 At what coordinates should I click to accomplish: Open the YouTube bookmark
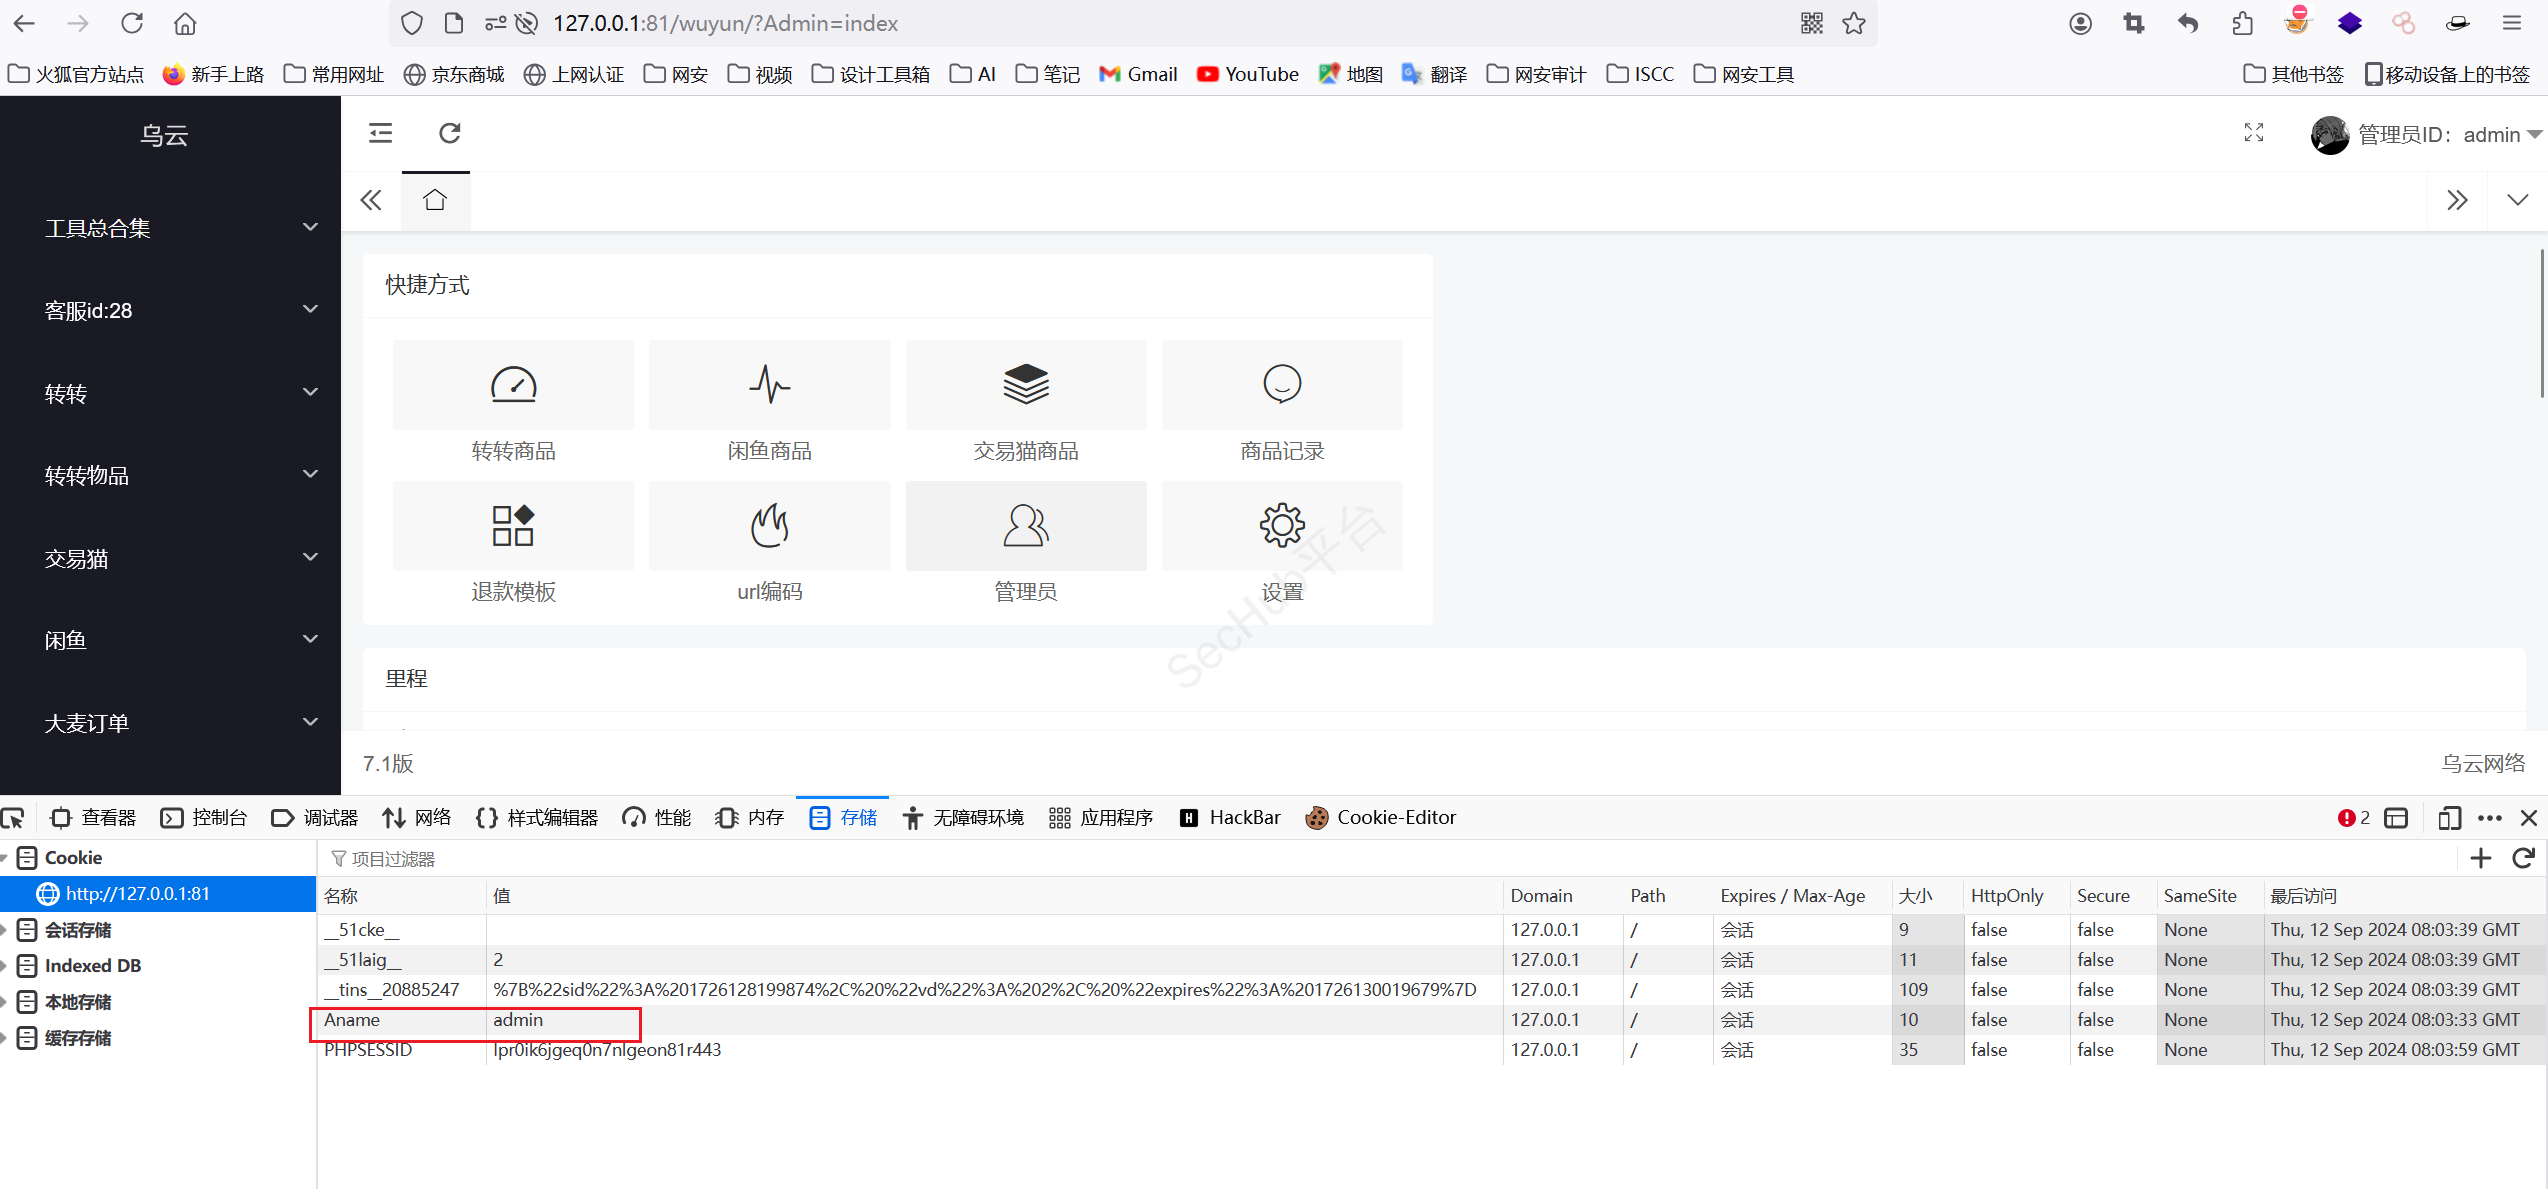pyautogui.click(x=1248, y=74)
